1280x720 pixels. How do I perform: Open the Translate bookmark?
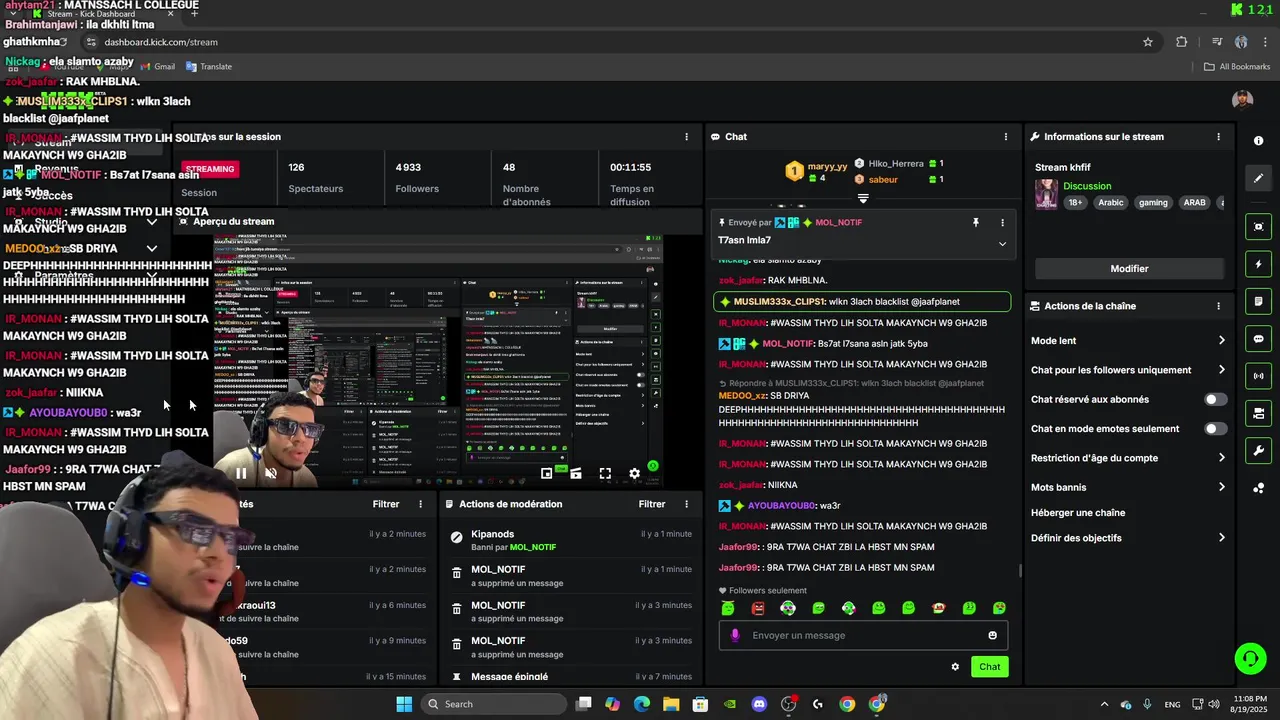(x=209, y=67)
